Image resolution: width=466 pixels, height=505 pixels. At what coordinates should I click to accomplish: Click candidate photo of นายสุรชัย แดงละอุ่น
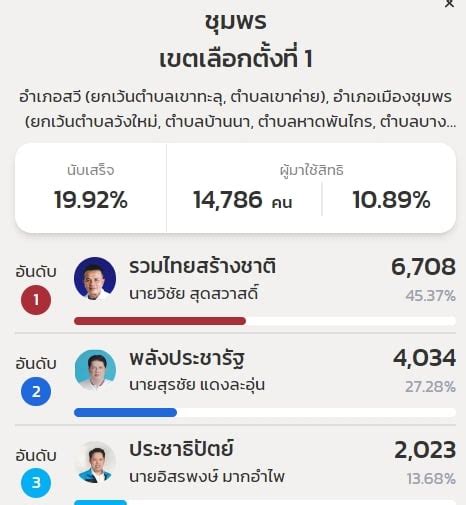95,370
